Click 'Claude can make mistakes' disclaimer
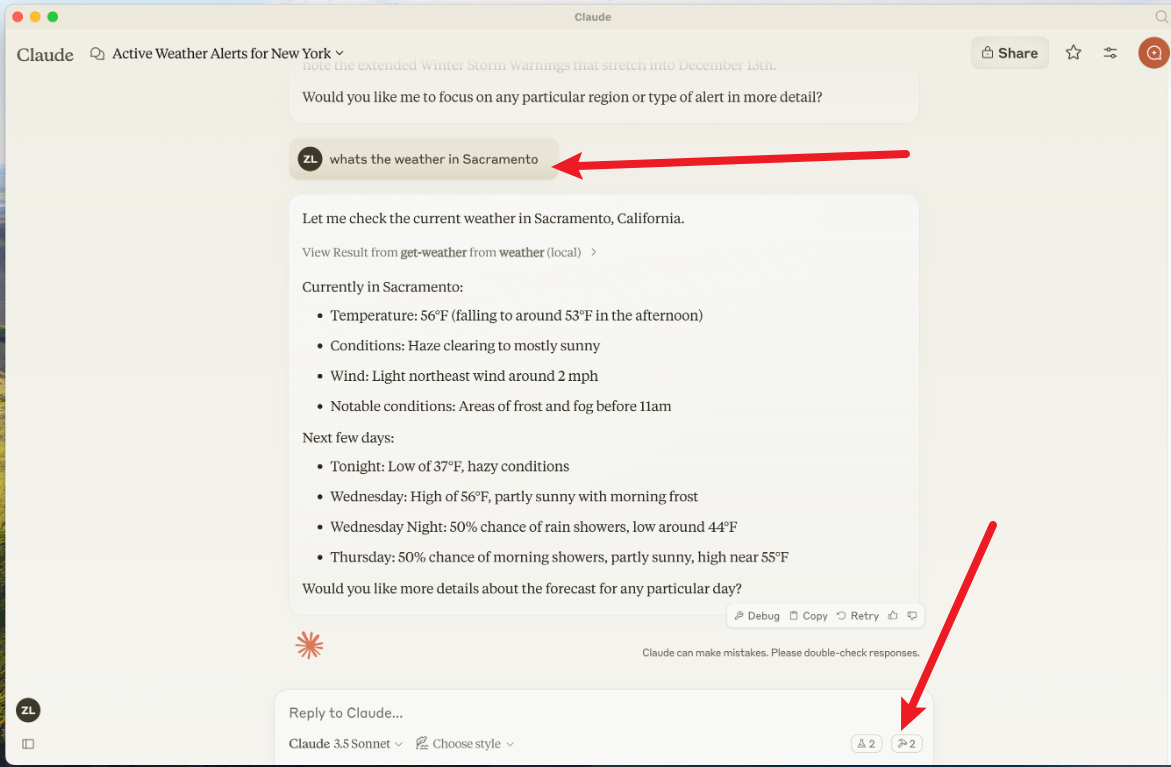The width and height of the screenshot is (1171, 767). (780, 653)
